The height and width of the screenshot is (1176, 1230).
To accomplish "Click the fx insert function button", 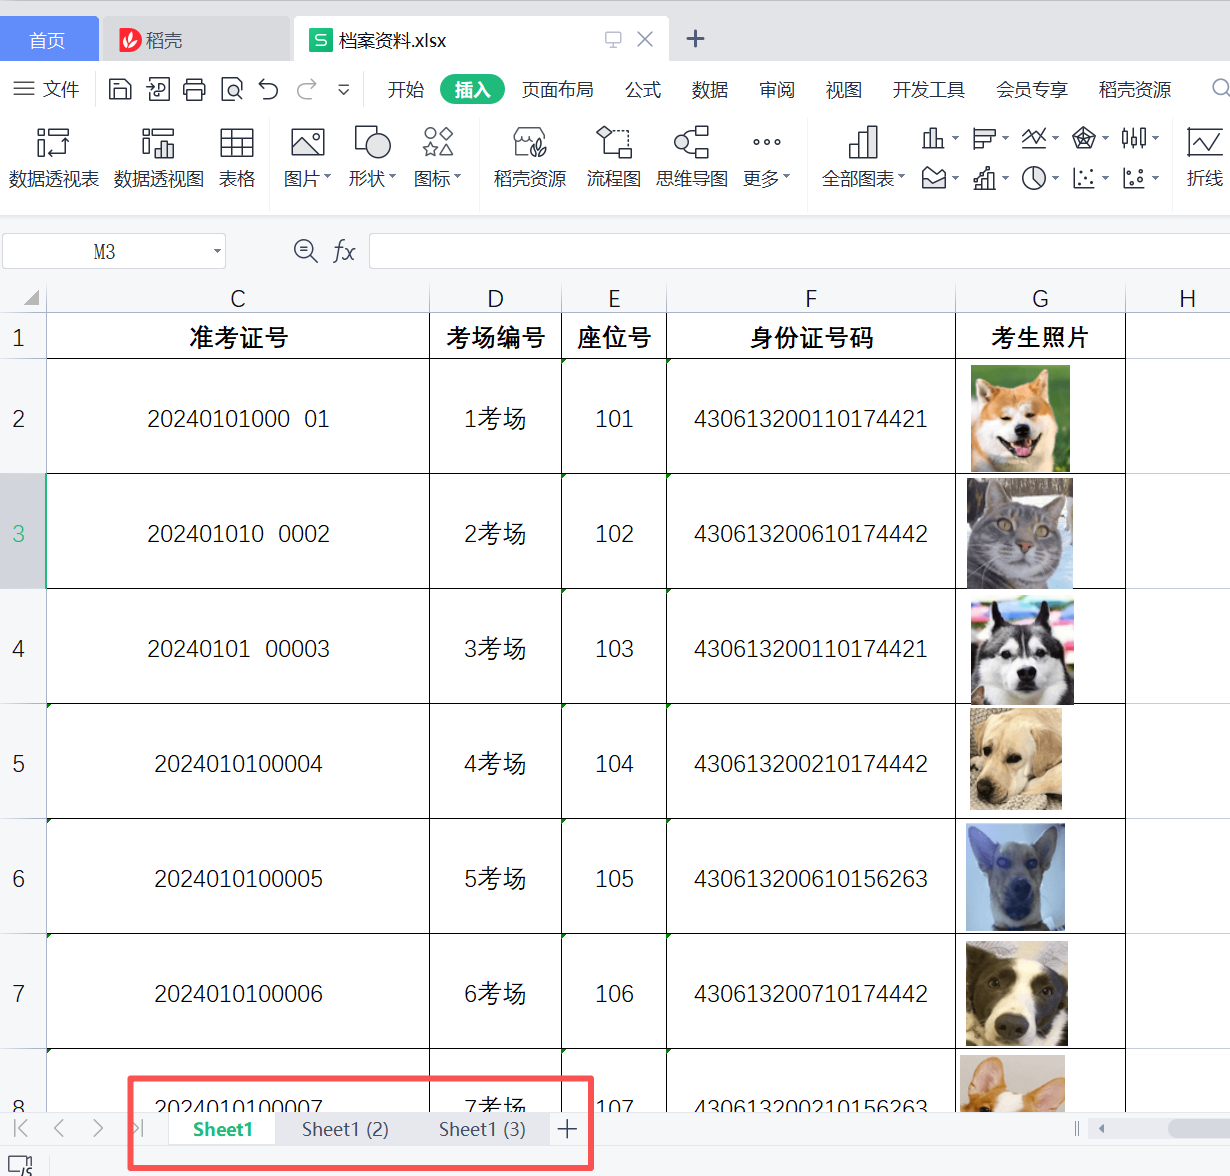I will pyautogui.click(x=344, y=251).
